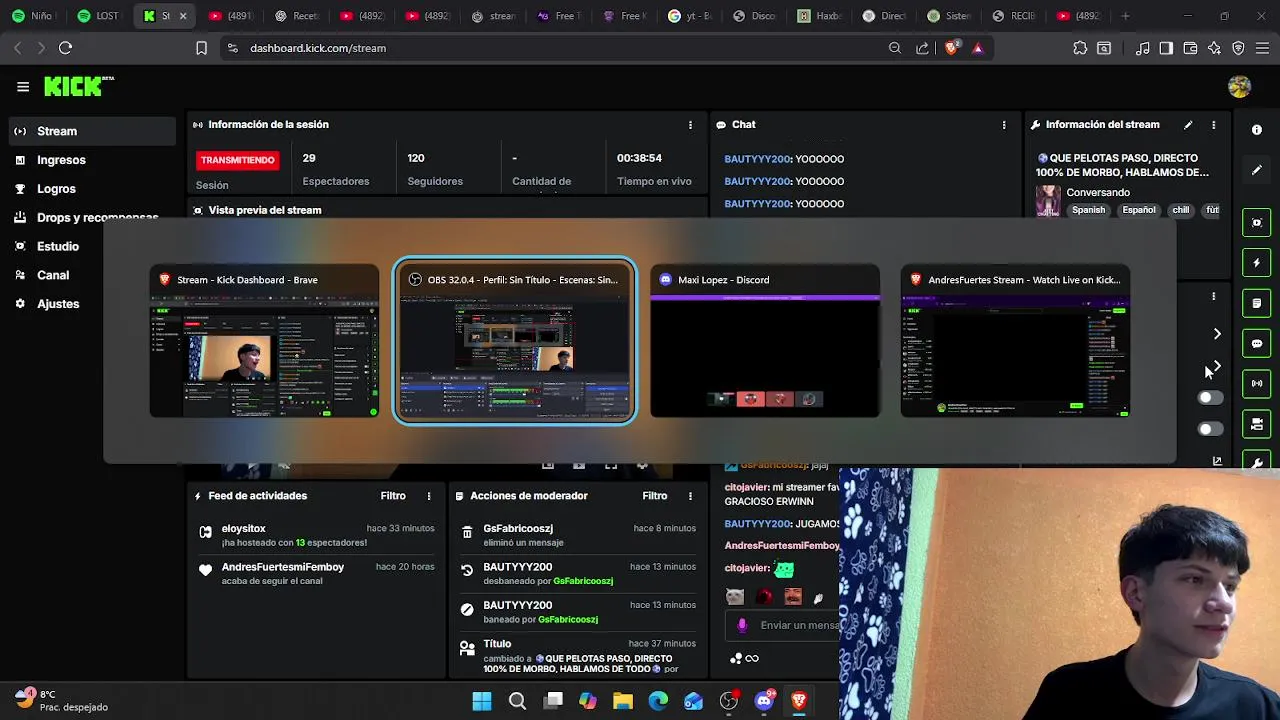Click unban icon beside BAUTYYY200 desbaneado entry
Screen dimensions: 1280x720
467,570
